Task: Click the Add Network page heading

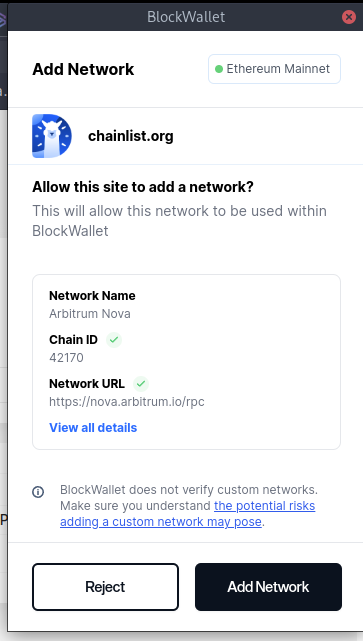Action: [83, 69]
